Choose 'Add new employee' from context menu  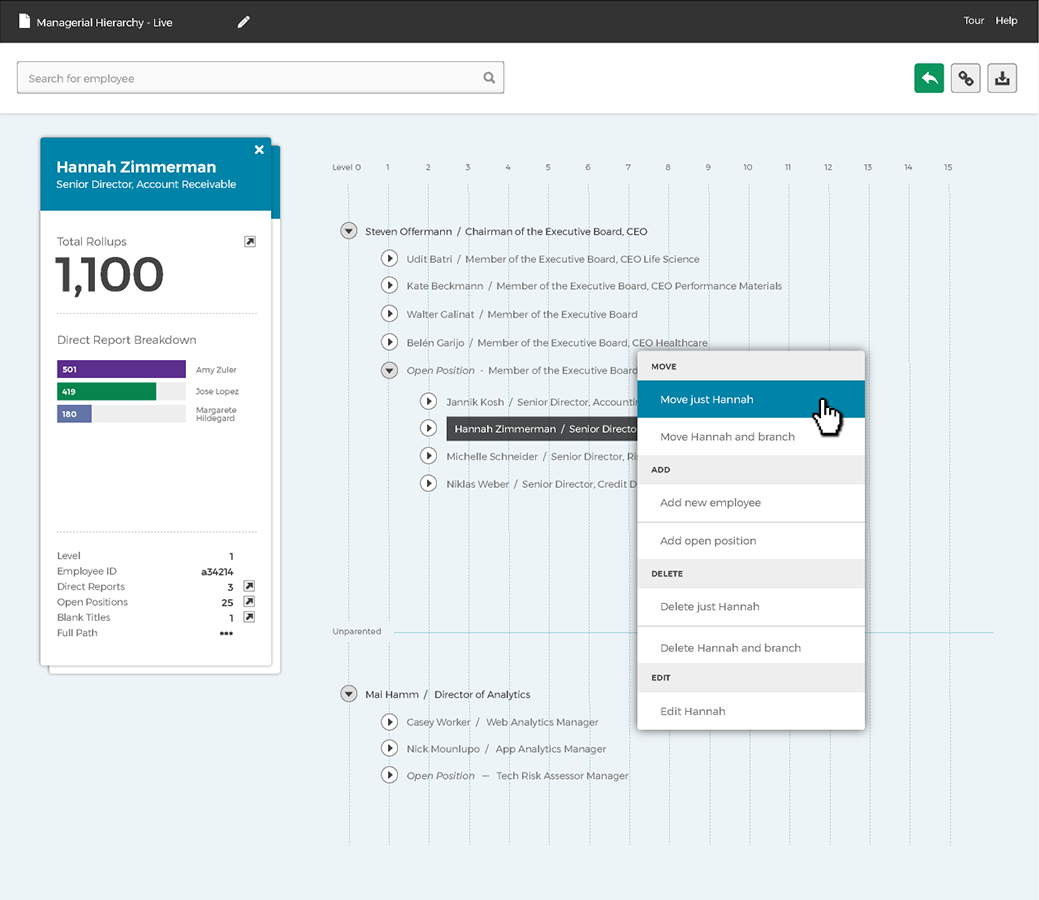point(710,503)
